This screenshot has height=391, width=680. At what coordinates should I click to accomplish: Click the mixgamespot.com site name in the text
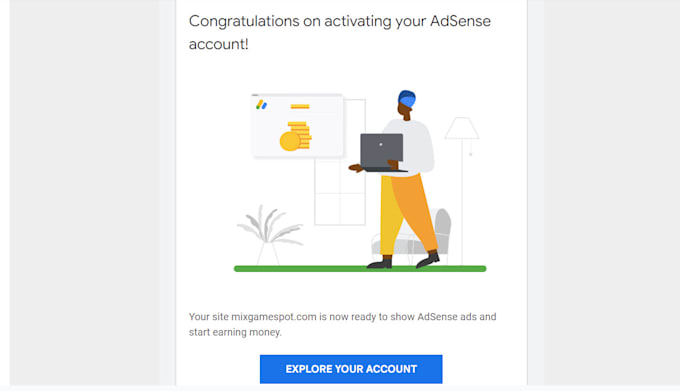[x=274, y=316]
